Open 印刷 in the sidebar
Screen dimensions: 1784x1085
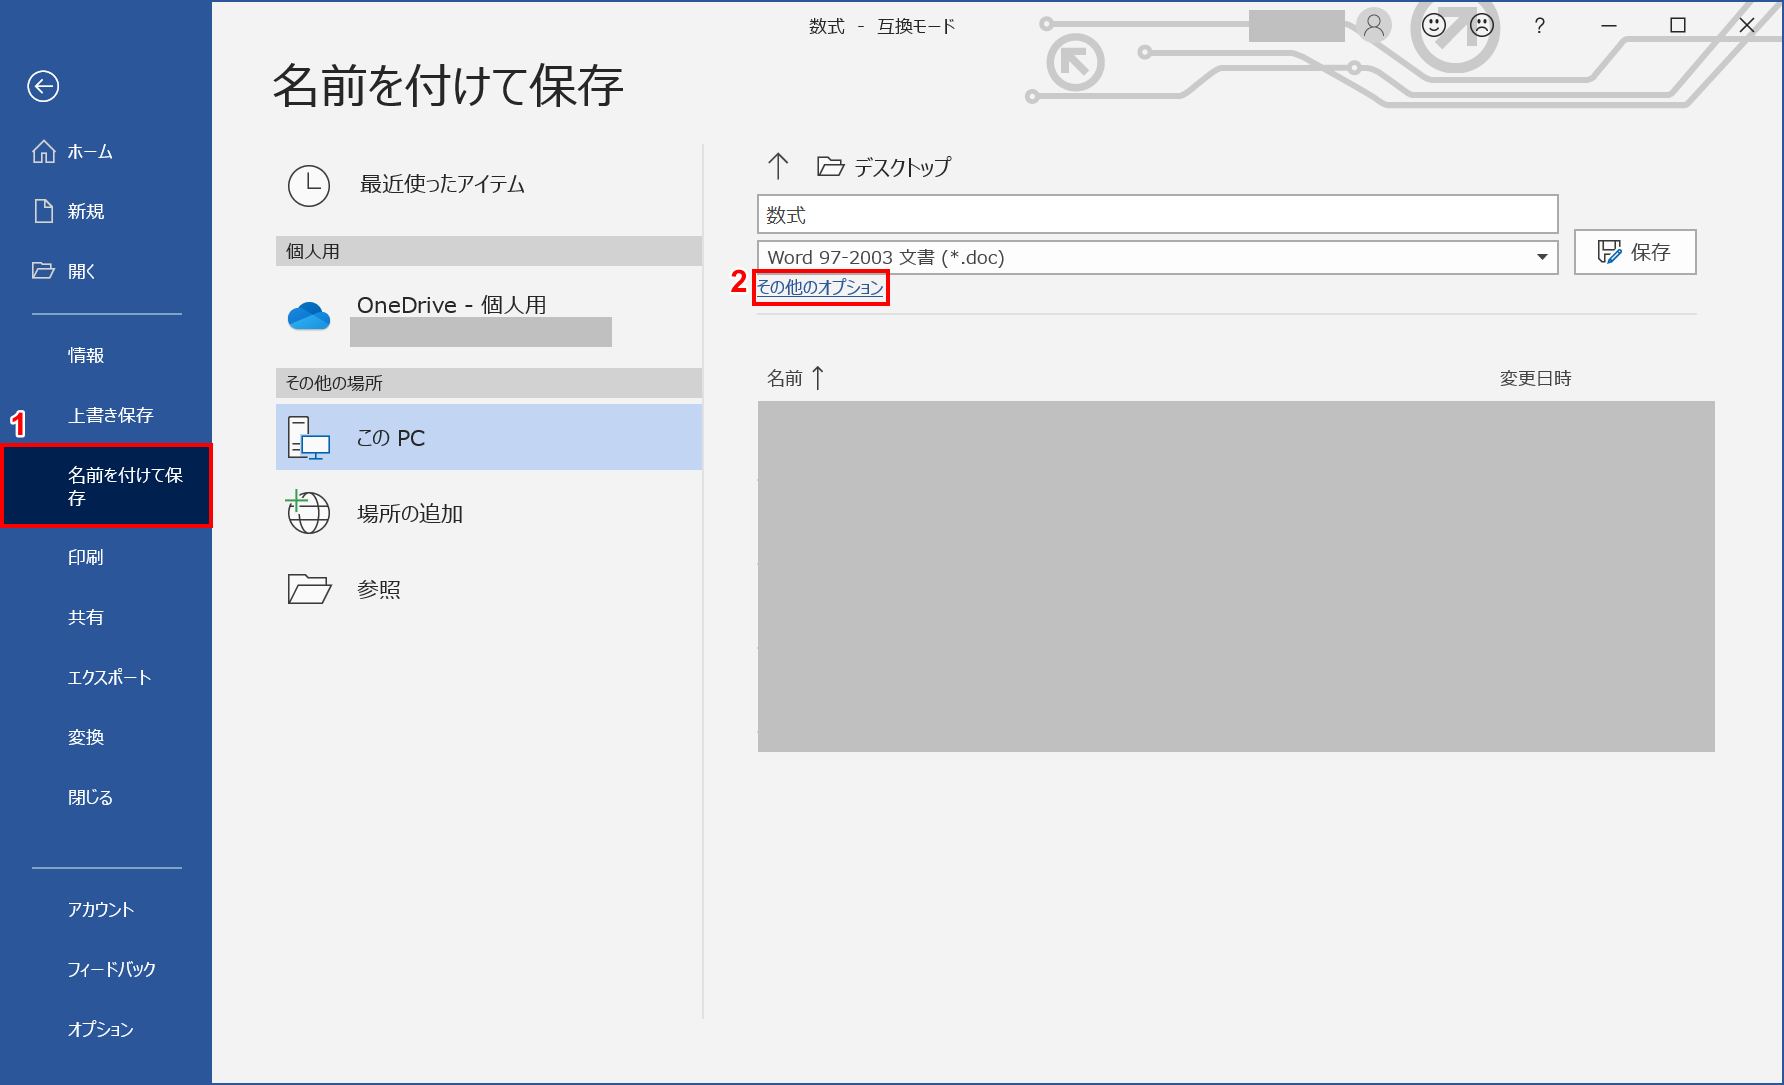point(86,557)
